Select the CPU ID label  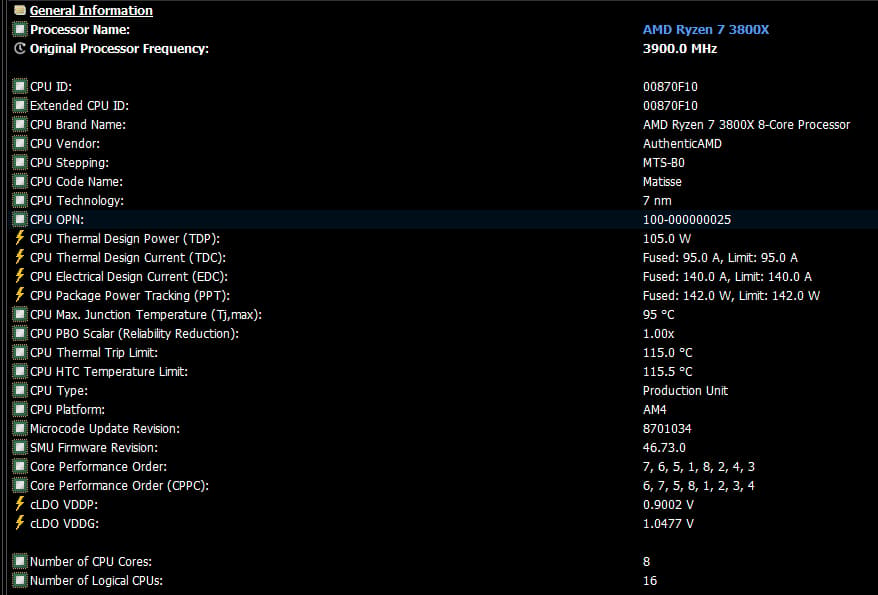click(x=51, y=87)
